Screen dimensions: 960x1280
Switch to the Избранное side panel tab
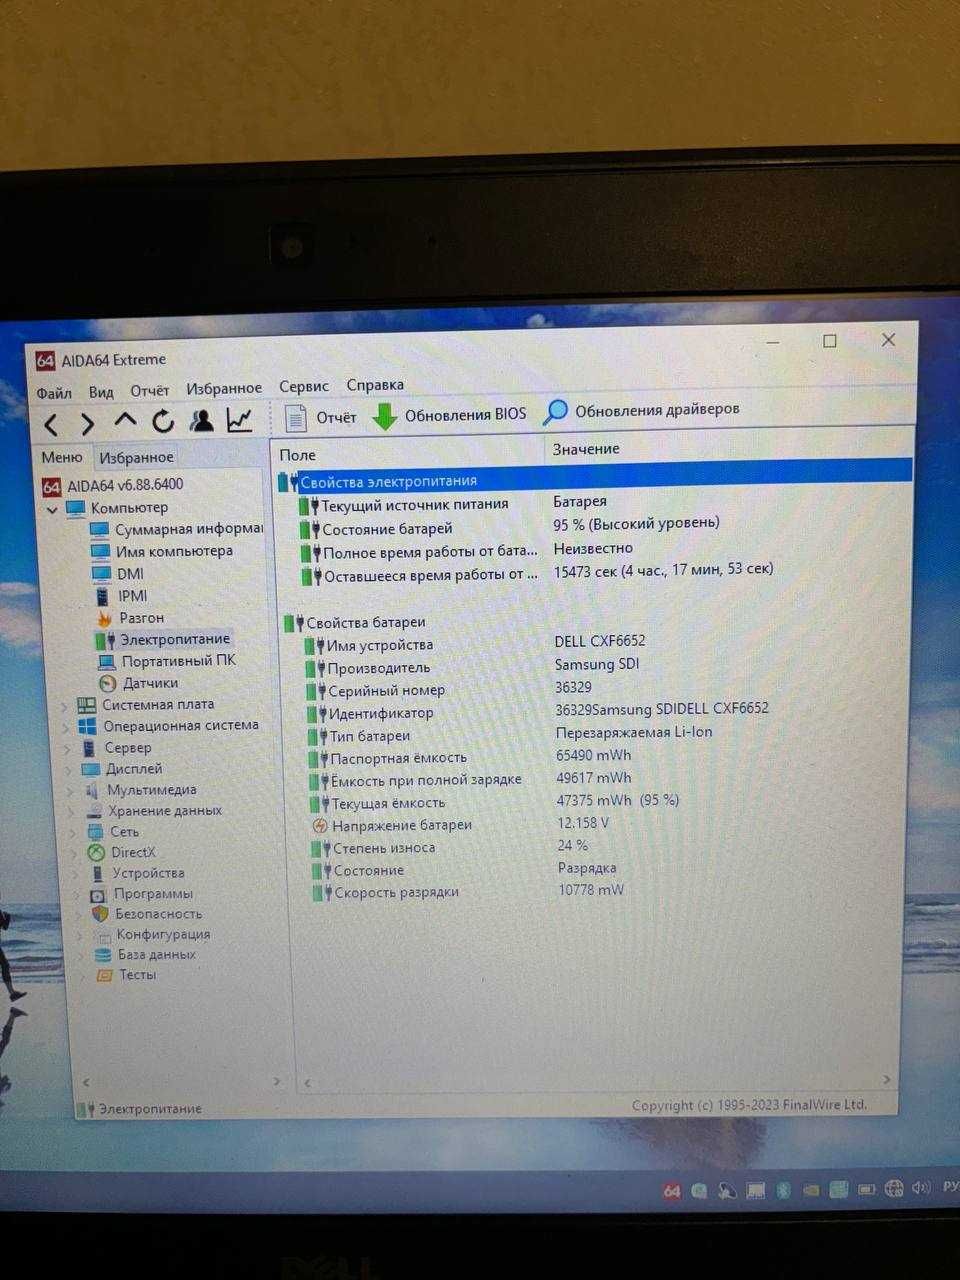[x=136, y=457]
